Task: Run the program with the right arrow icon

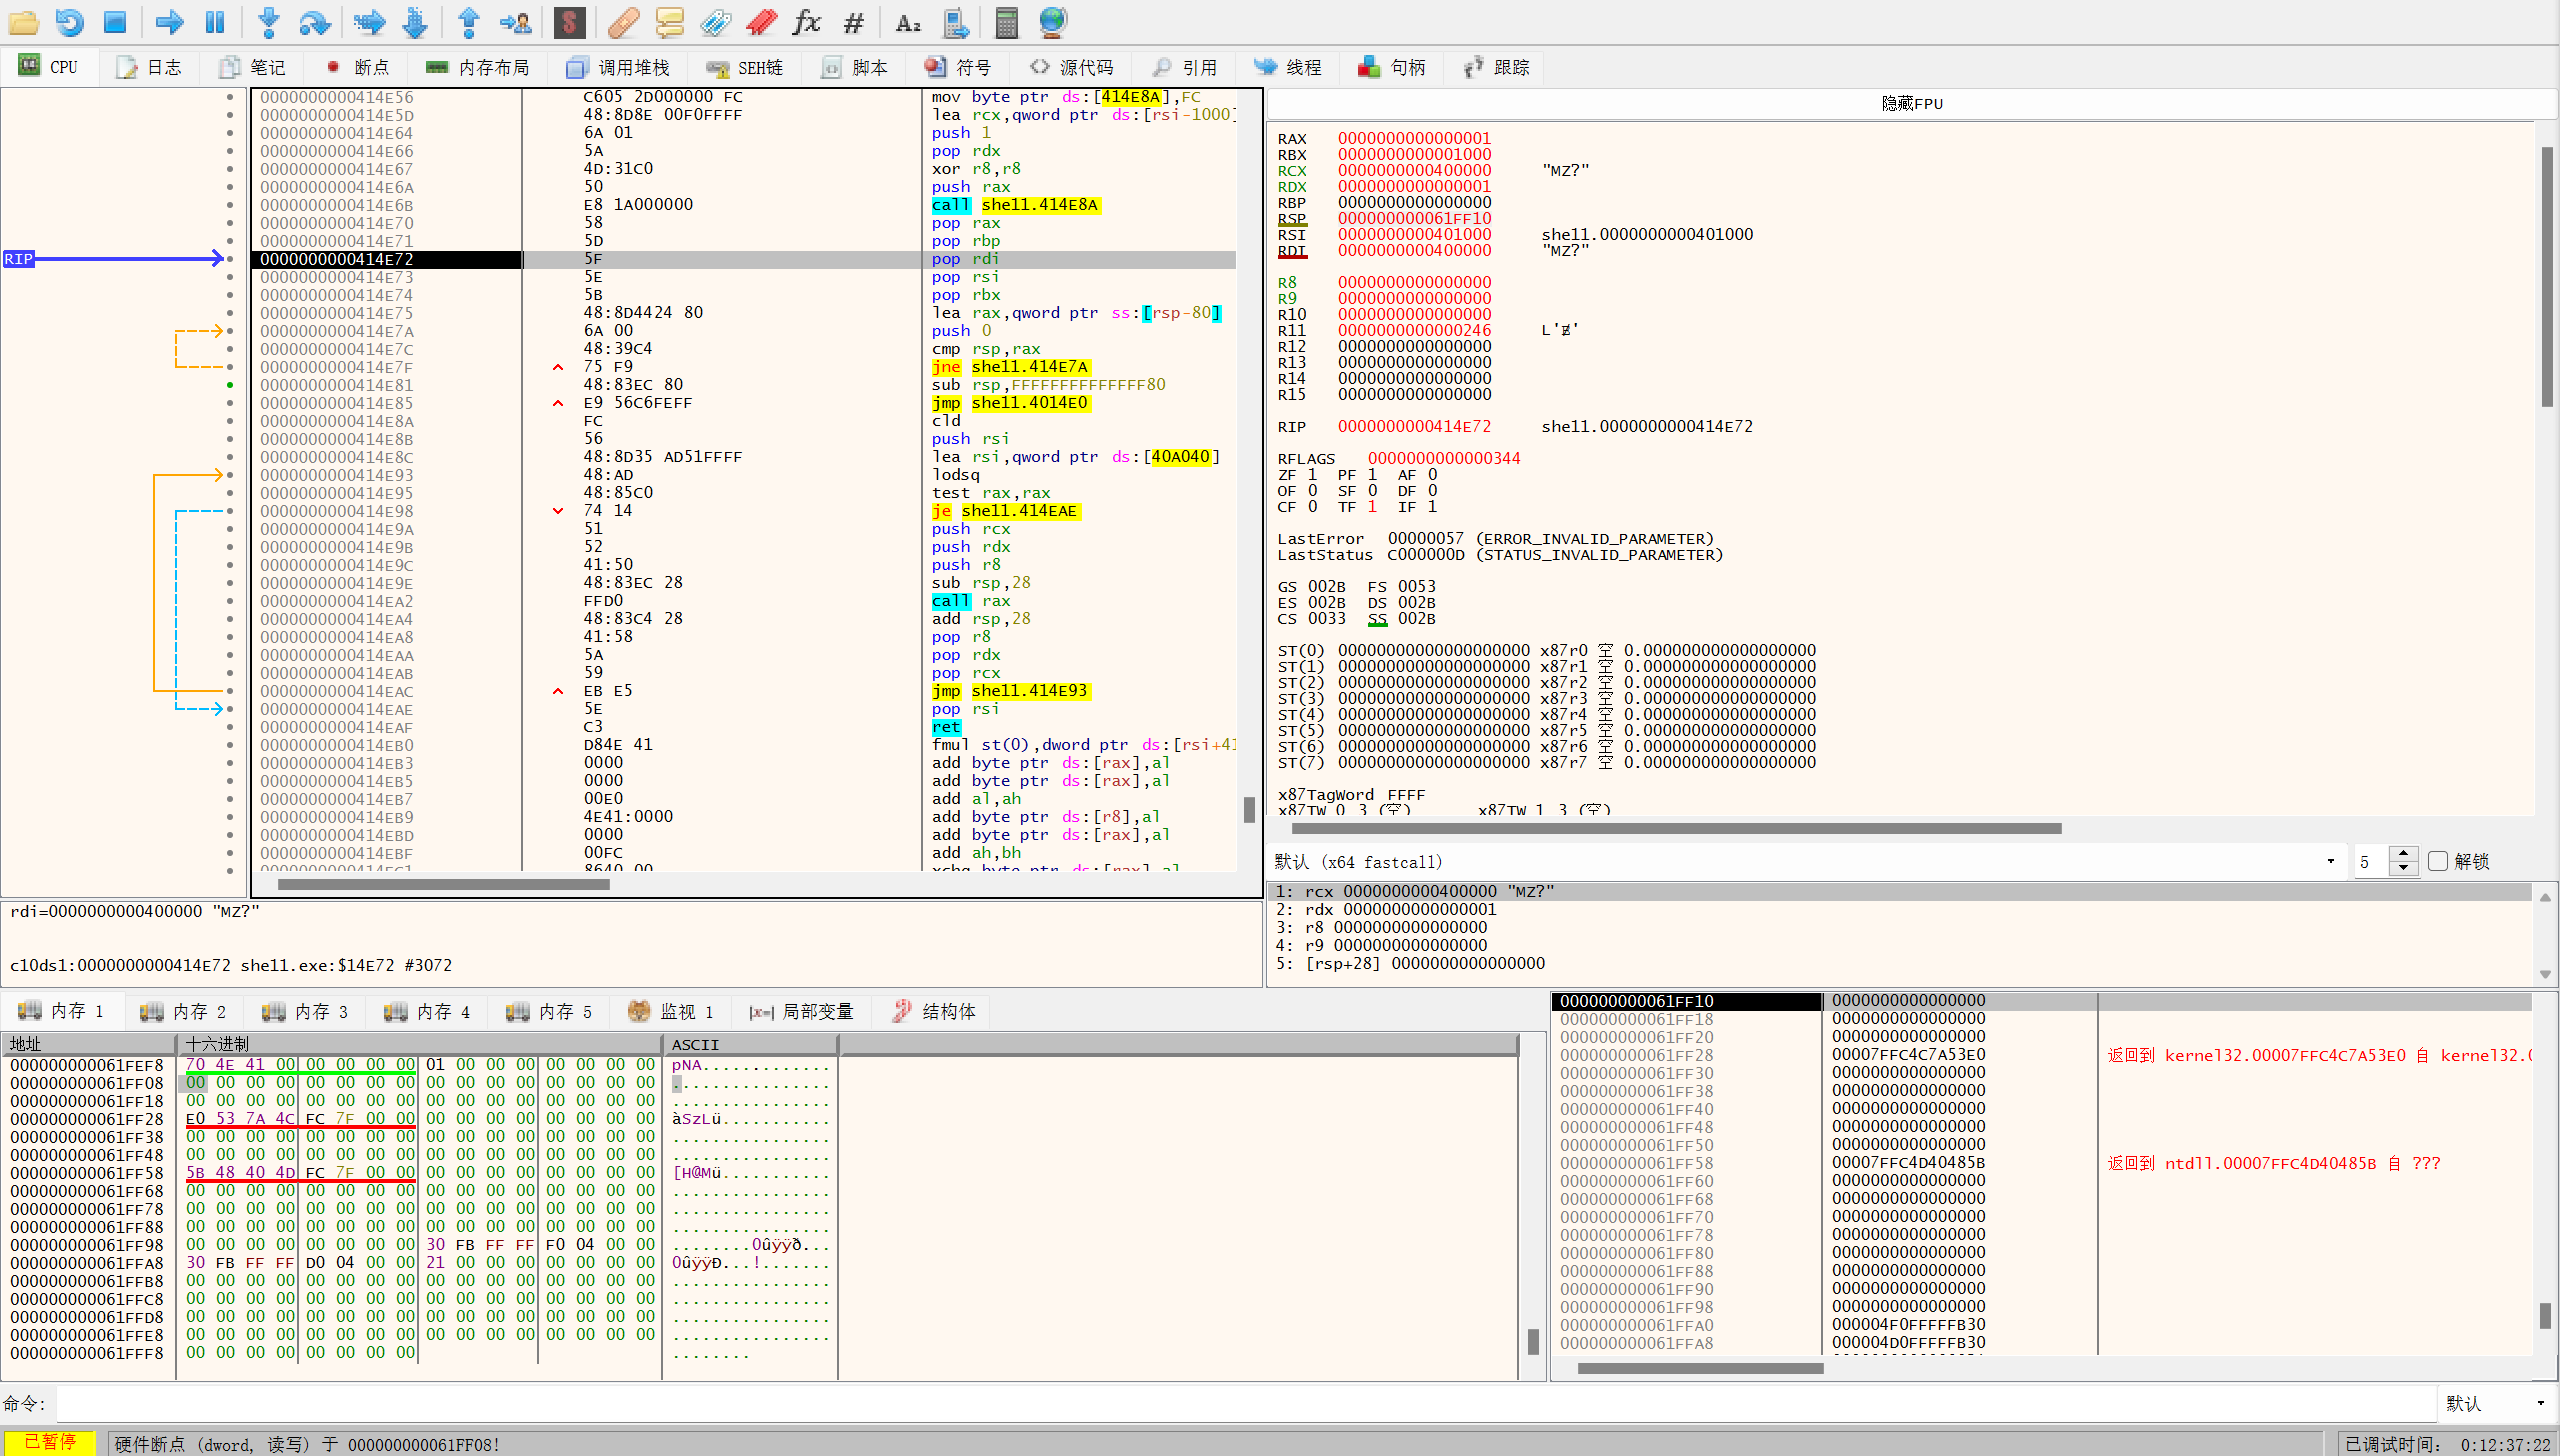Action: [x=169, y=22]
